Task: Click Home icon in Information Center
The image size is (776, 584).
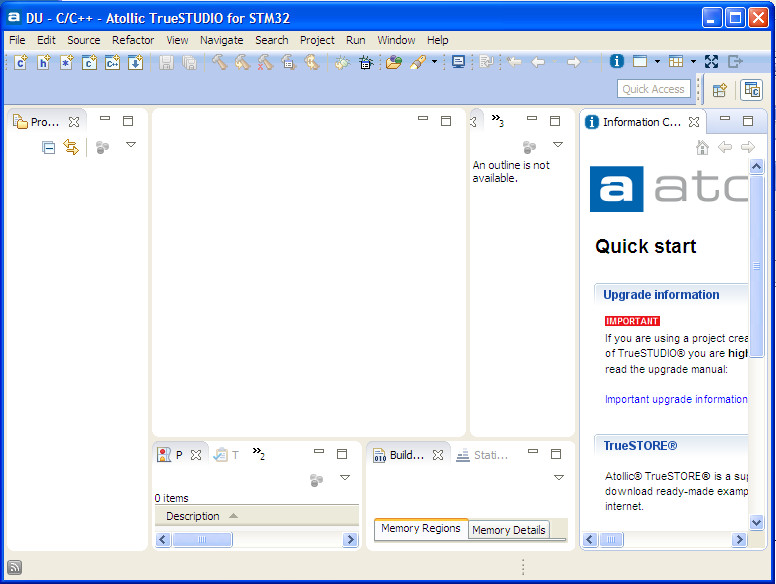Action: click(702, 147)
